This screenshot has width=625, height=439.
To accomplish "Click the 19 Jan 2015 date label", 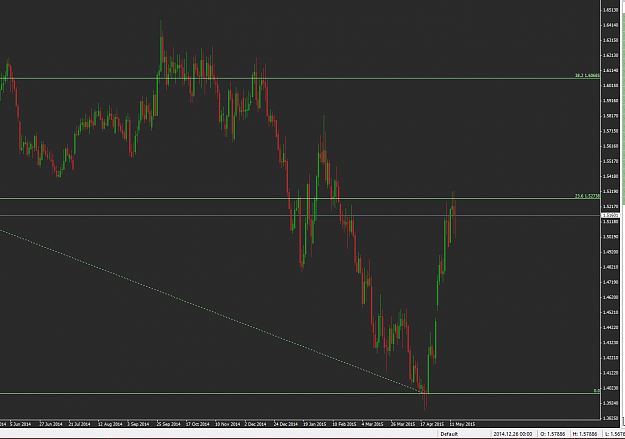I will coord(314,424).
